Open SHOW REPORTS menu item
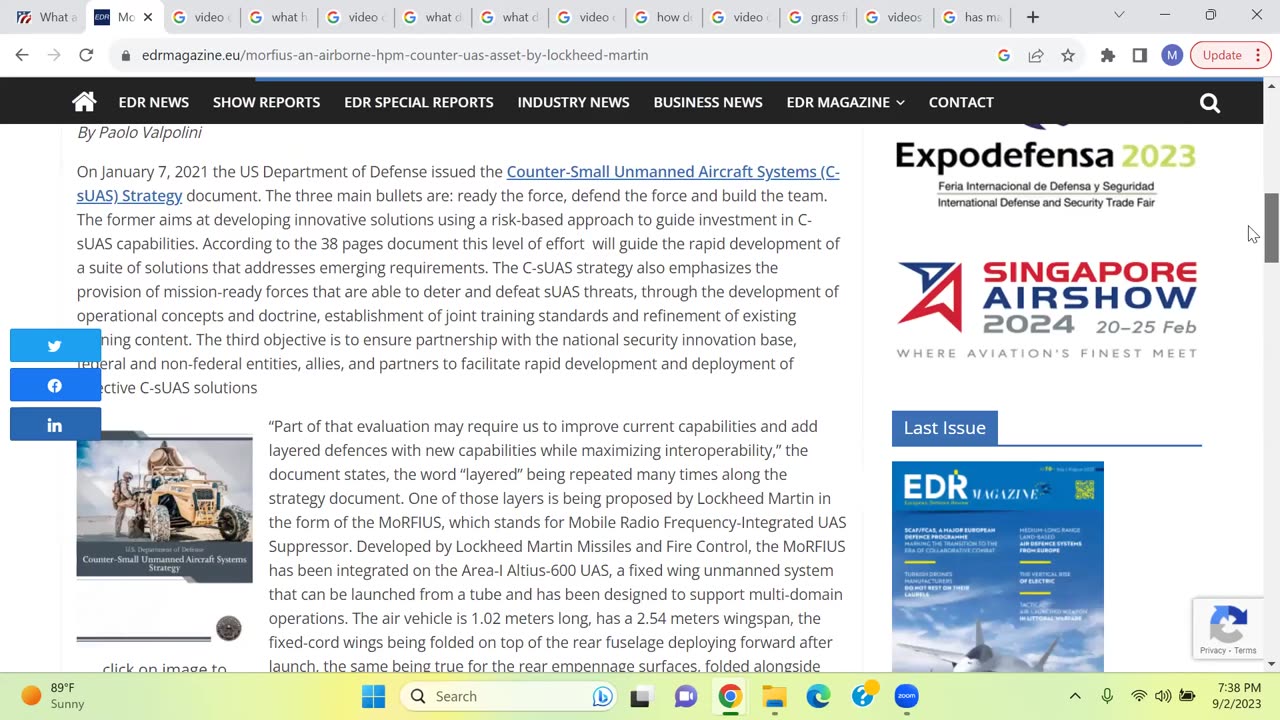The image size is (1280, 720). pos(266,102)
